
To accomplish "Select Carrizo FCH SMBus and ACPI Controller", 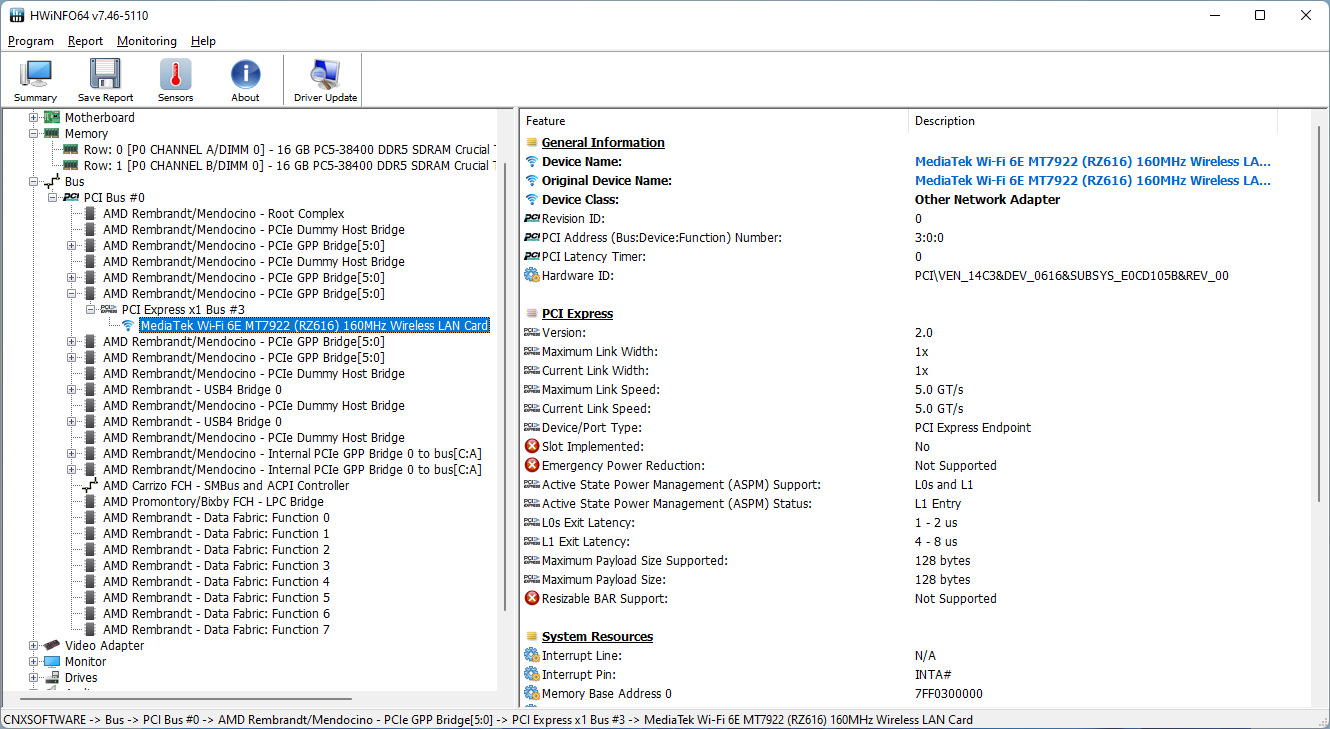I will pos(226,486).
